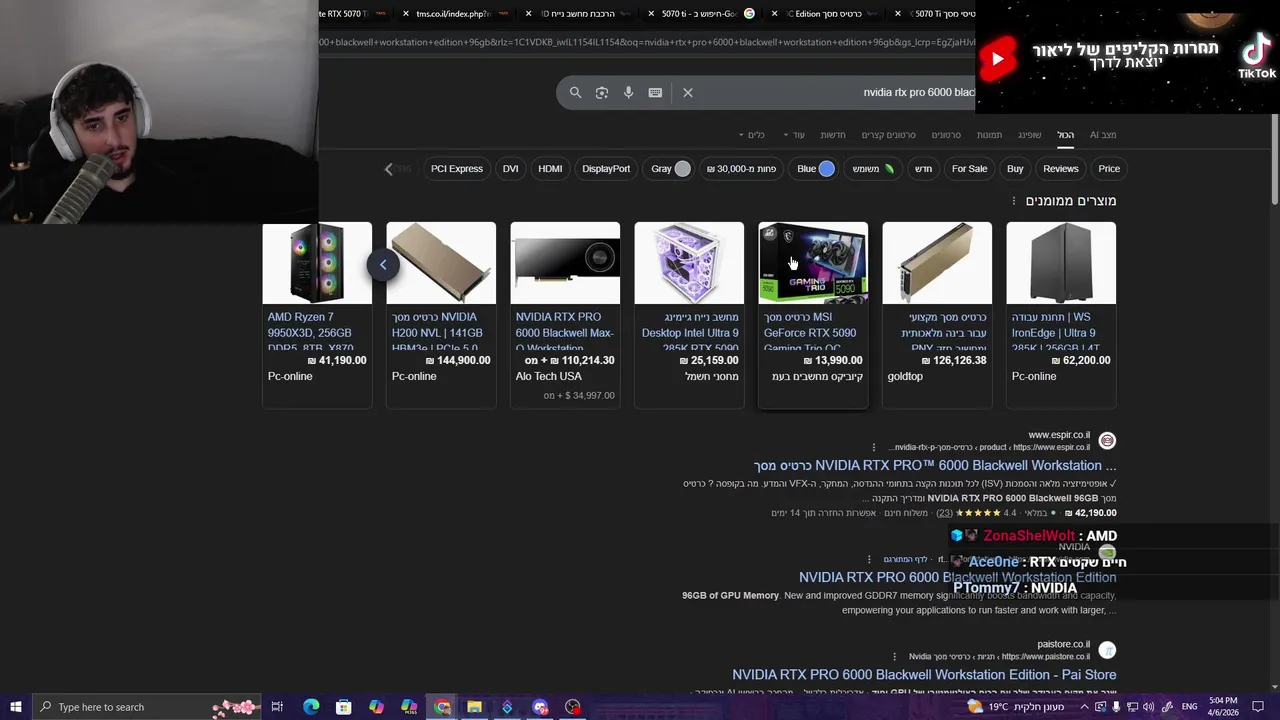
Task: Click the ENG language indicator in tray
Action: tap(1189, 707)
